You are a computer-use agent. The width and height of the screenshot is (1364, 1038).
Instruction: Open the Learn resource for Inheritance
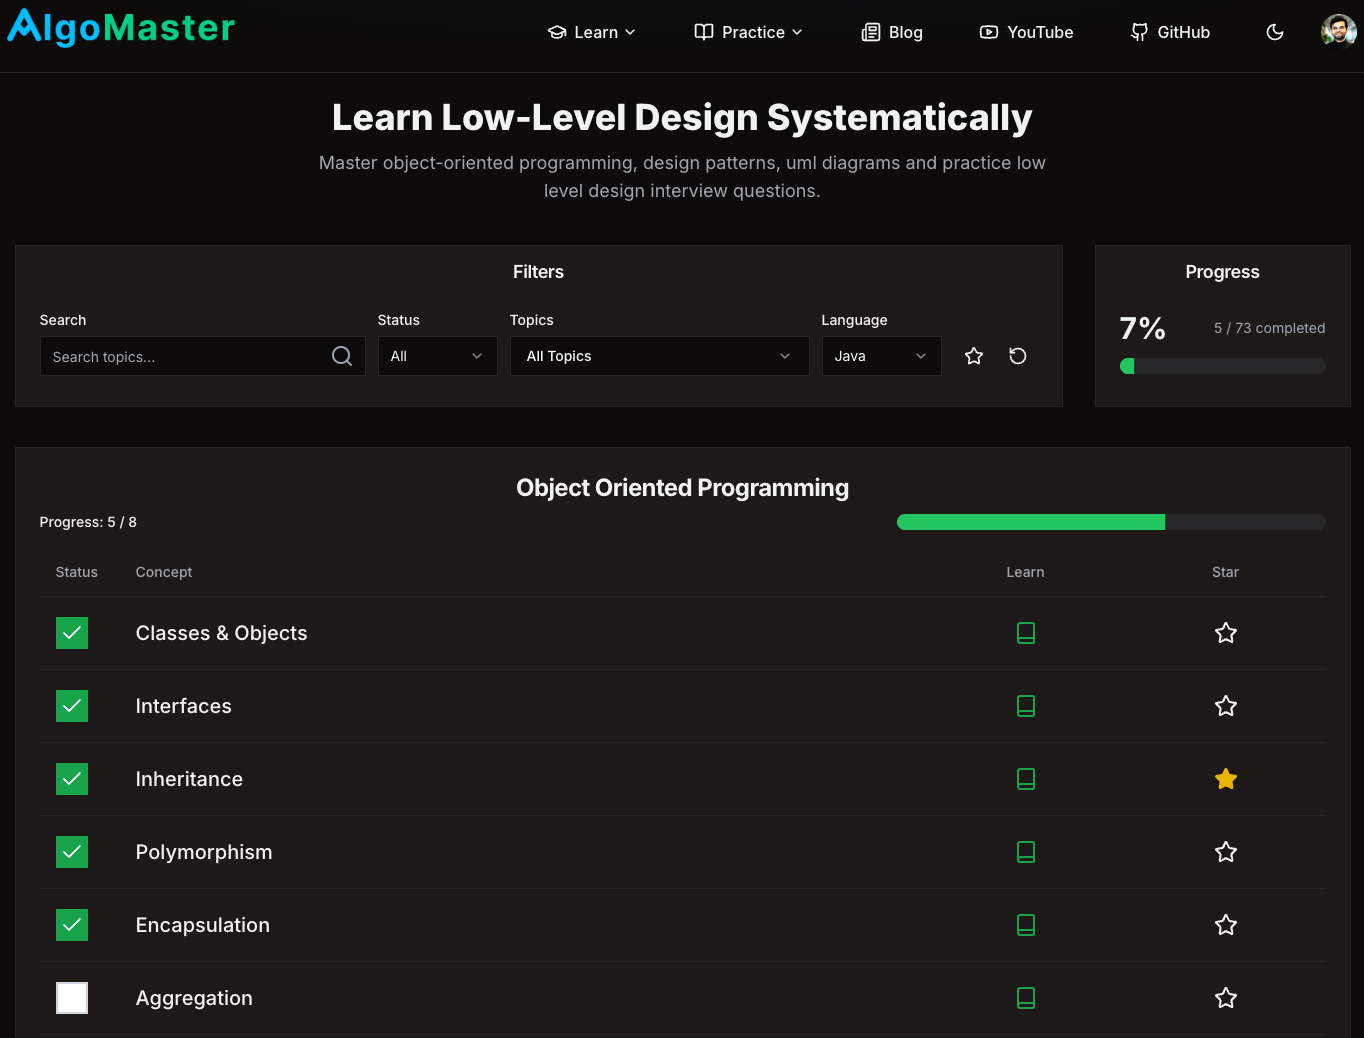click(1026, 779)
